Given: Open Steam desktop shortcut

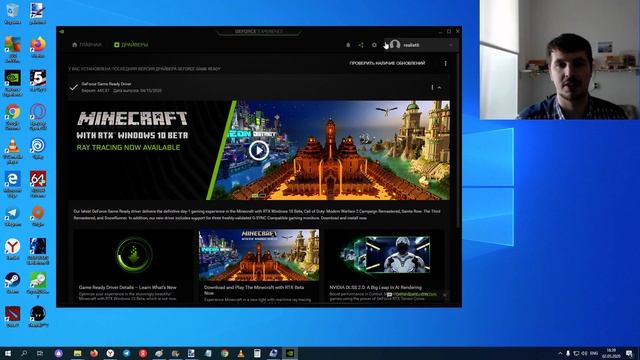Looking at the screenshot, I should [12, 283].
